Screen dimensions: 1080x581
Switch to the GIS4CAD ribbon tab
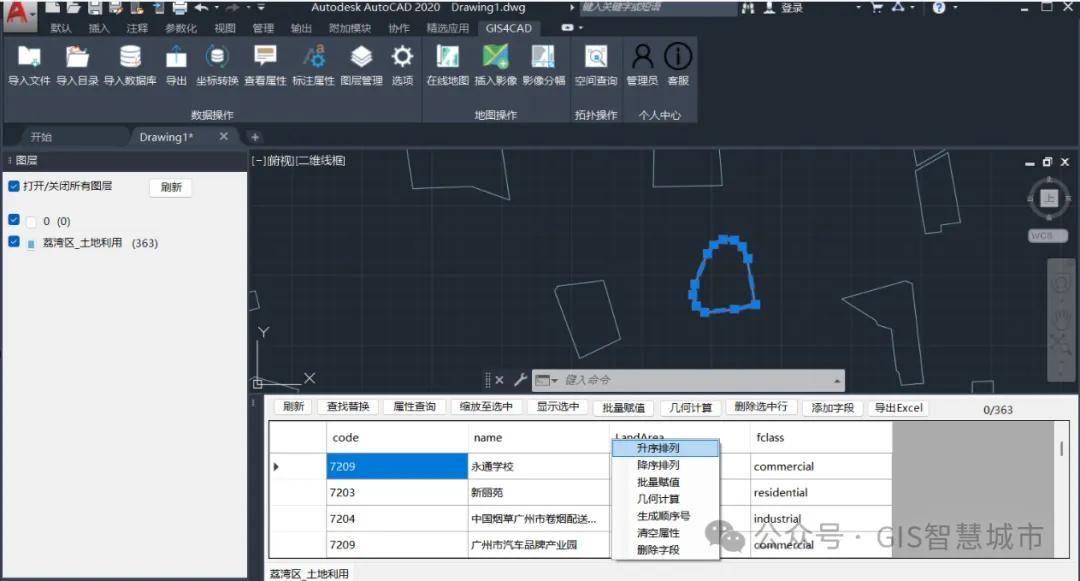pos(508,28)
